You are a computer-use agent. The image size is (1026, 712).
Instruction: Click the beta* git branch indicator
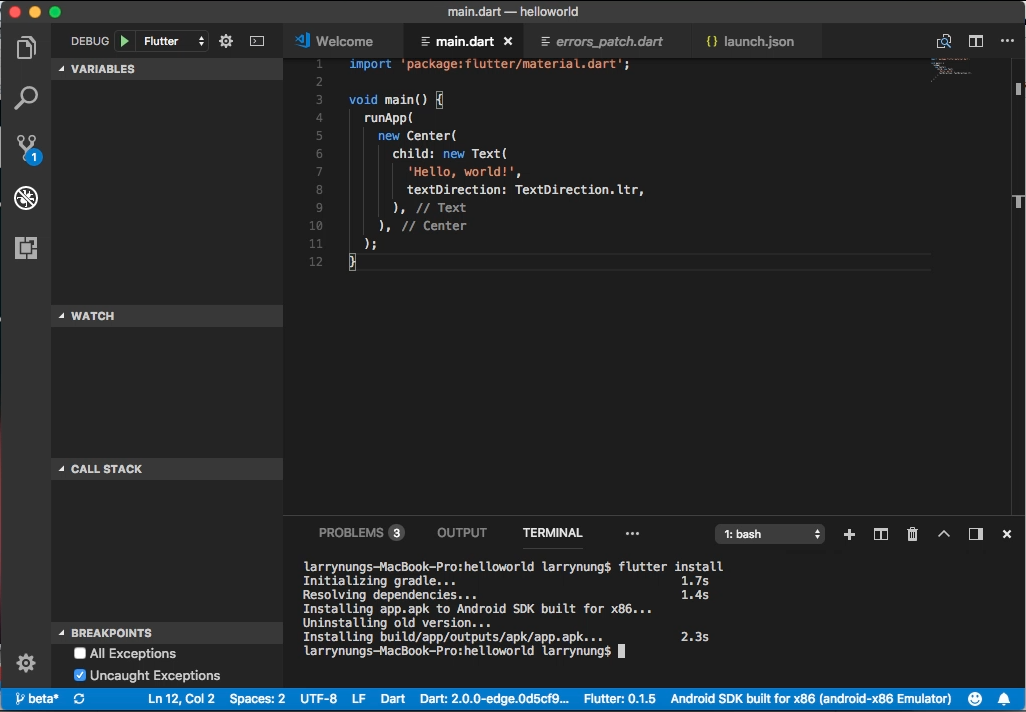(x=37, y=699)
